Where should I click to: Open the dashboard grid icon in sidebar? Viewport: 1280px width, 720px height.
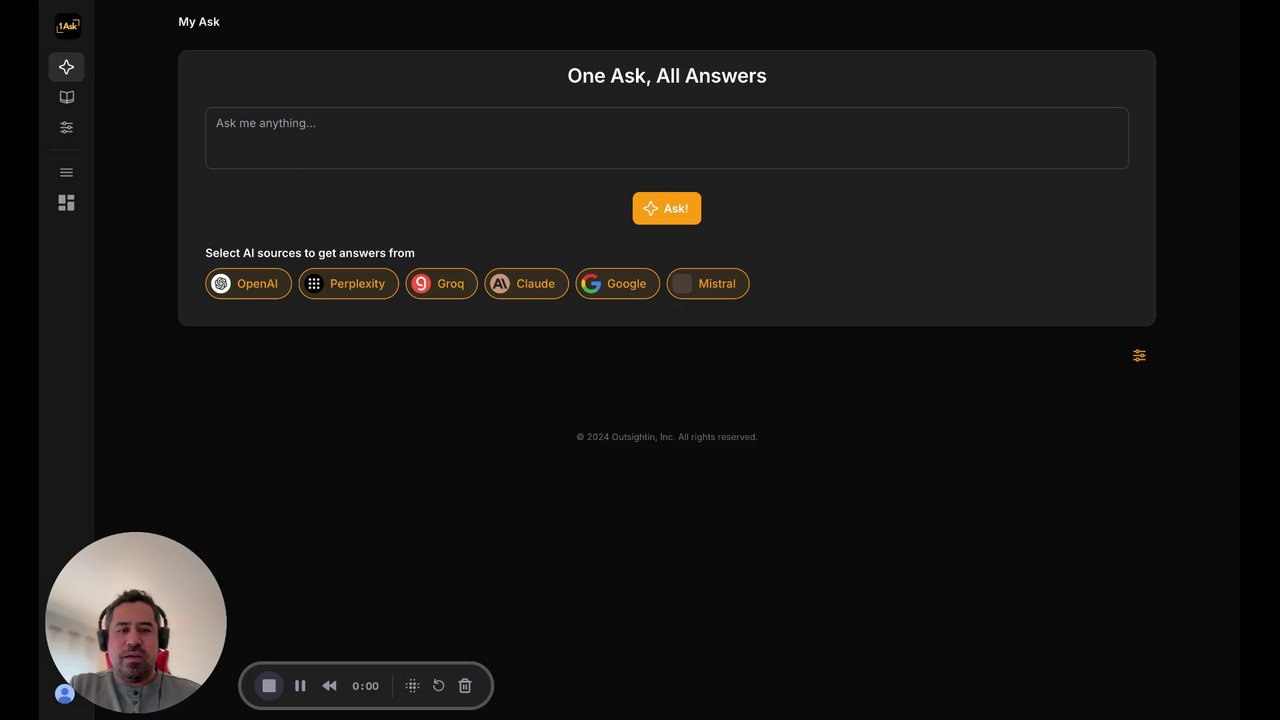coord(66,203)
